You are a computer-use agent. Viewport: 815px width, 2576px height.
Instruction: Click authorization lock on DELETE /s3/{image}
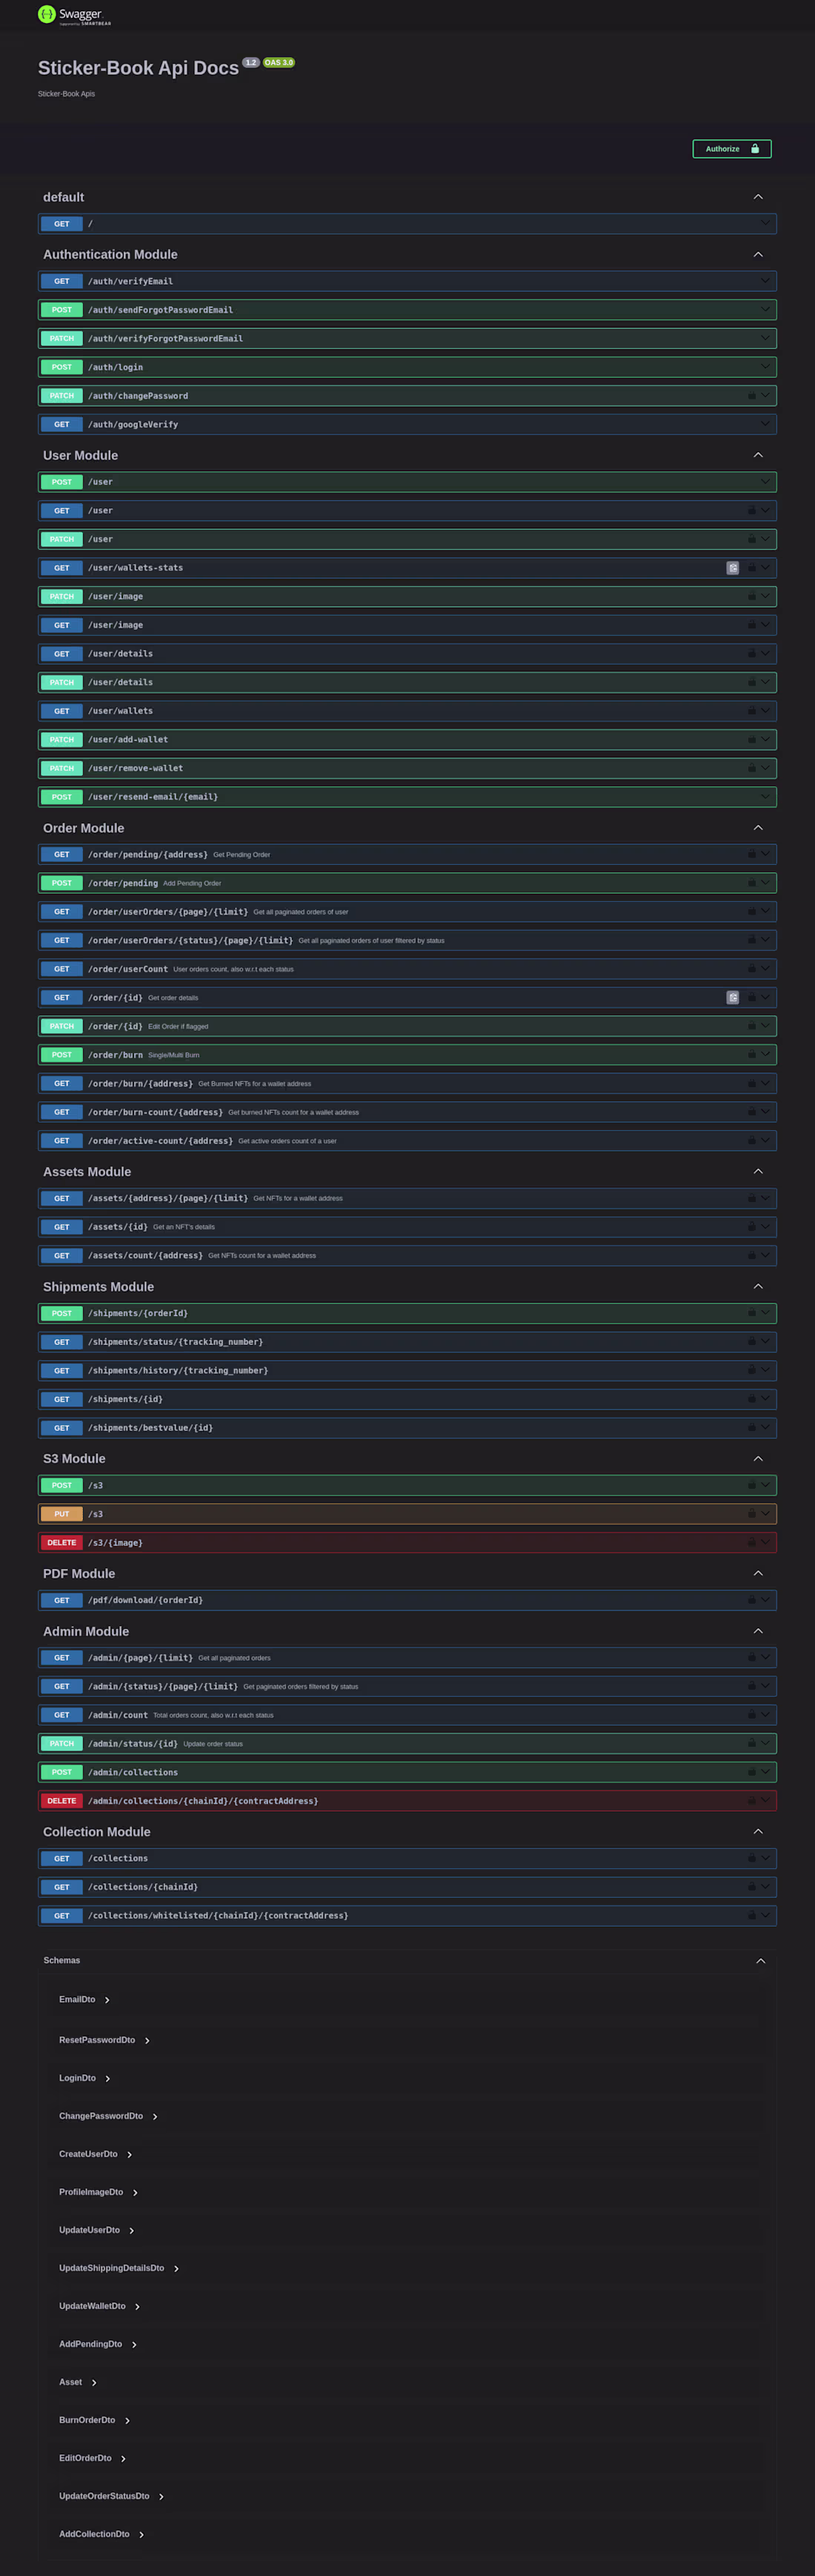point(752,1542)
